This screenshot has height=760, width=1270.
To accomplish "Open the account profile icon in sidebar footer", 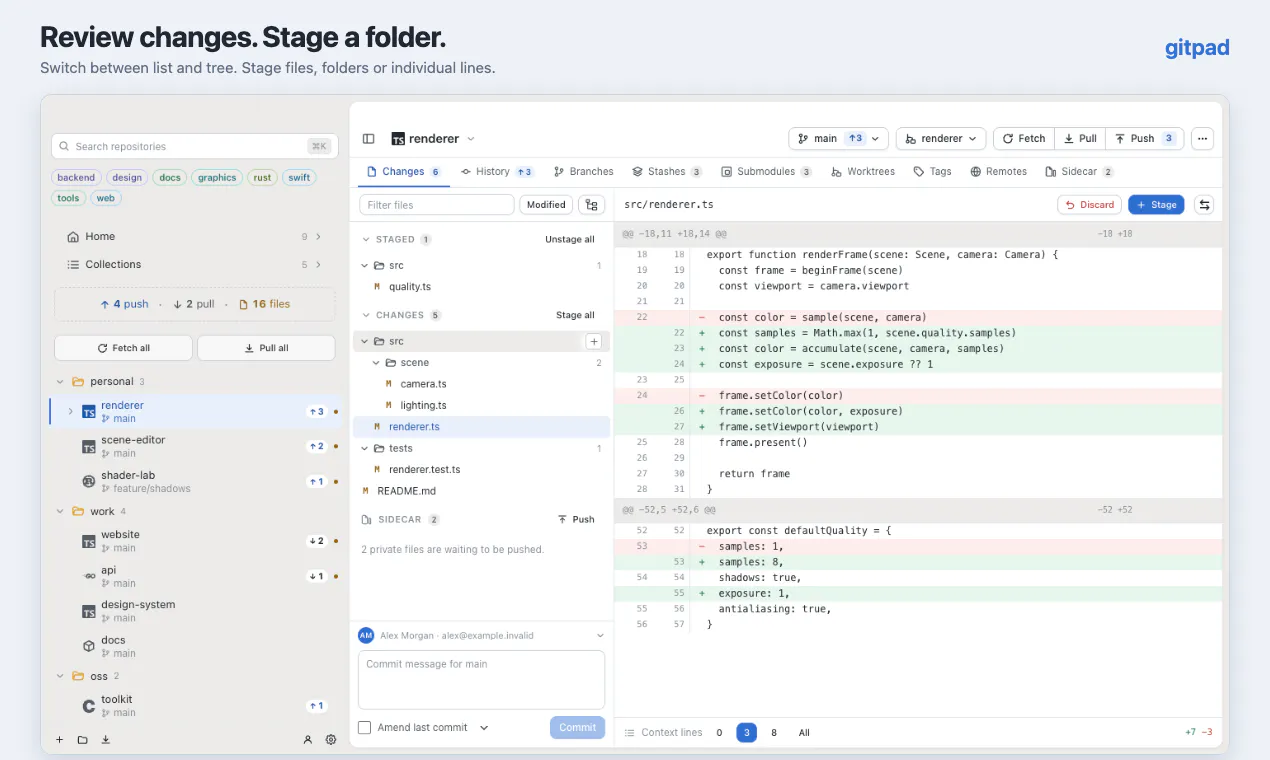I will (308, 740).
